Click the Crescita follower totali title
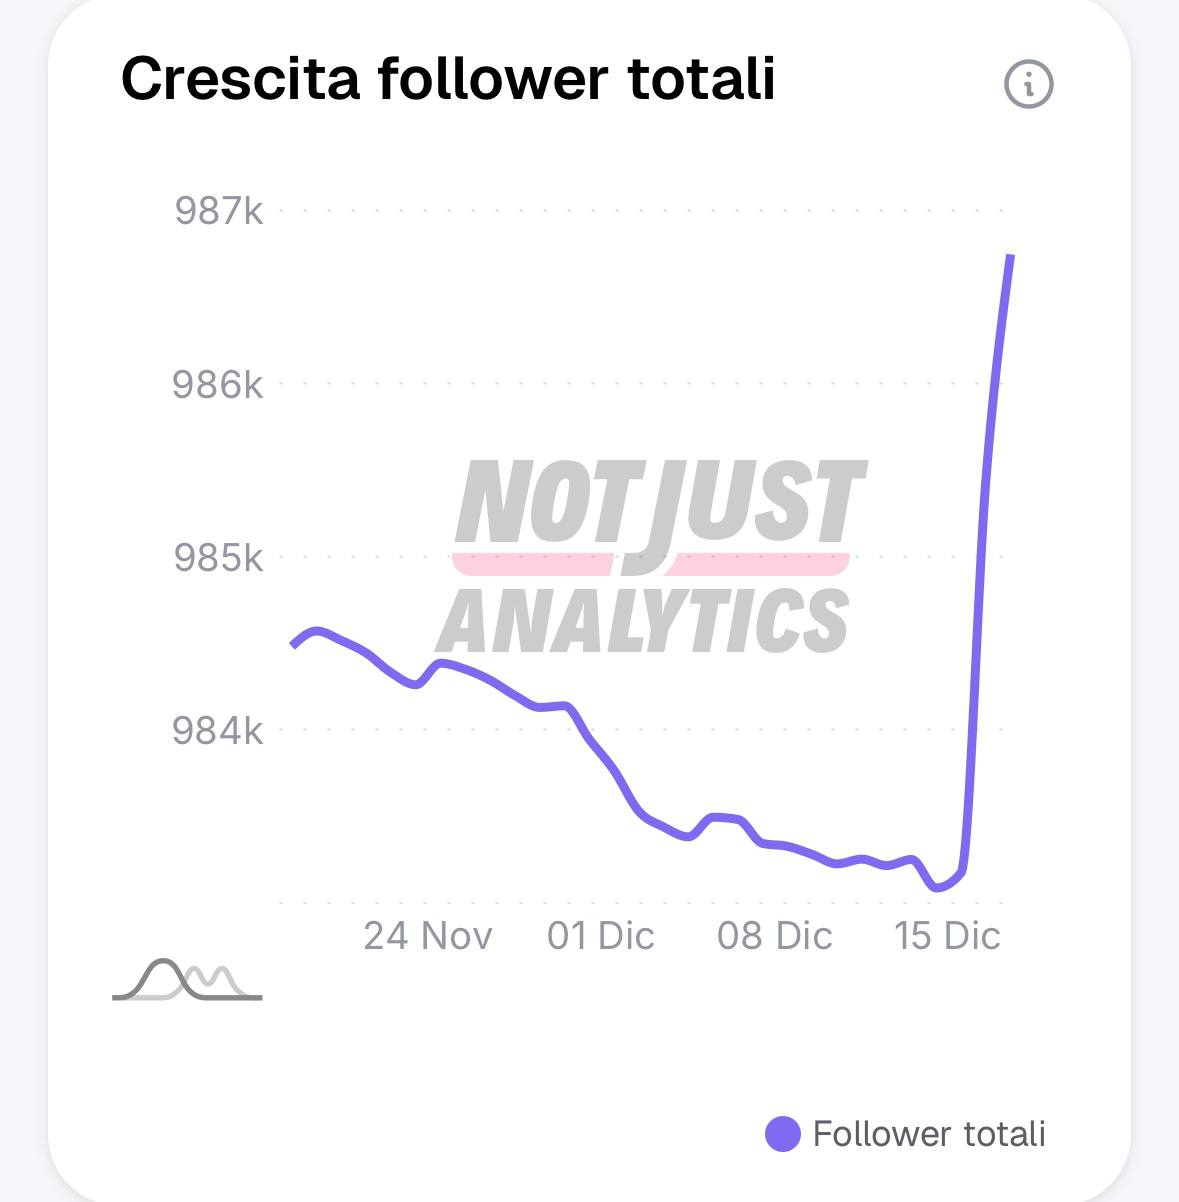Screen dimensions: 1179x1202 448,78
